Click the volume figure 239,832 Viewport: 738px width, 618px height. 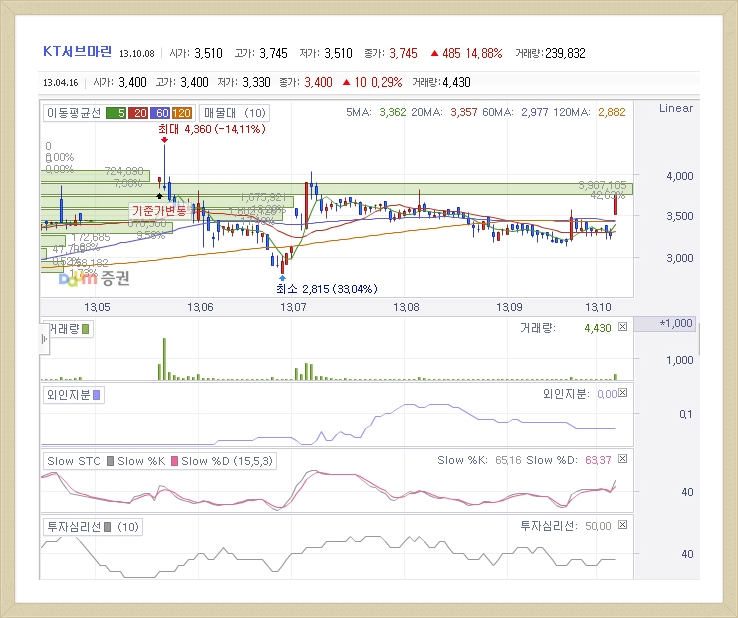point(565,53)
